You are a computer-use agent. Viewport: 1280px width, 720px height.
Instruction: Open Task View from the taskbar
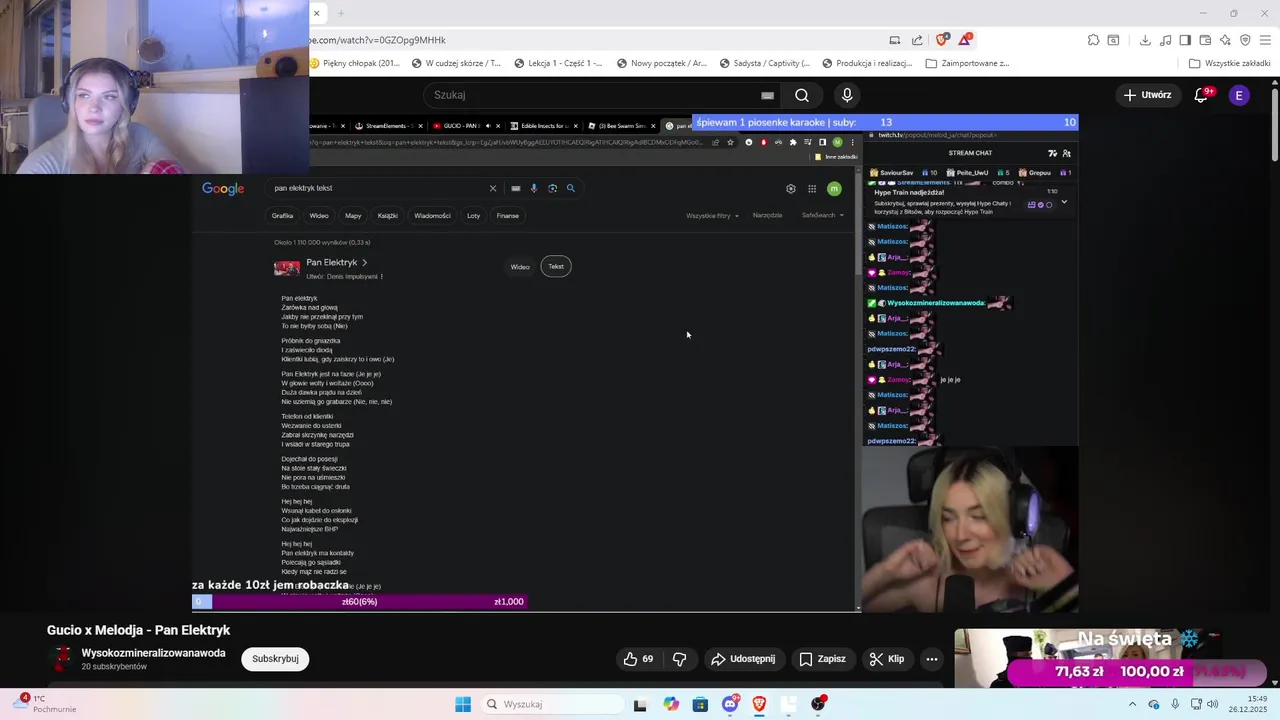coord(640,704)
